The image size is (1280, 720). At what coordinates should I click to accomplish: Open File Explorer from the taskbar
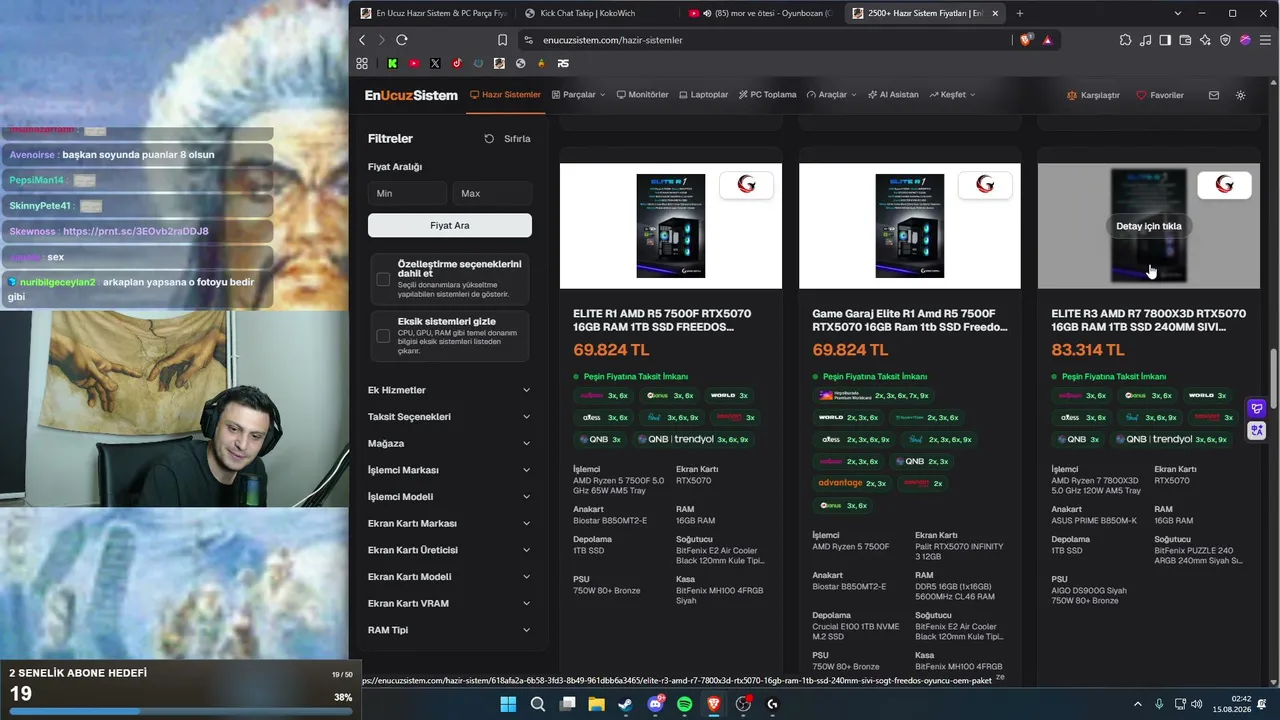(597, 704)
